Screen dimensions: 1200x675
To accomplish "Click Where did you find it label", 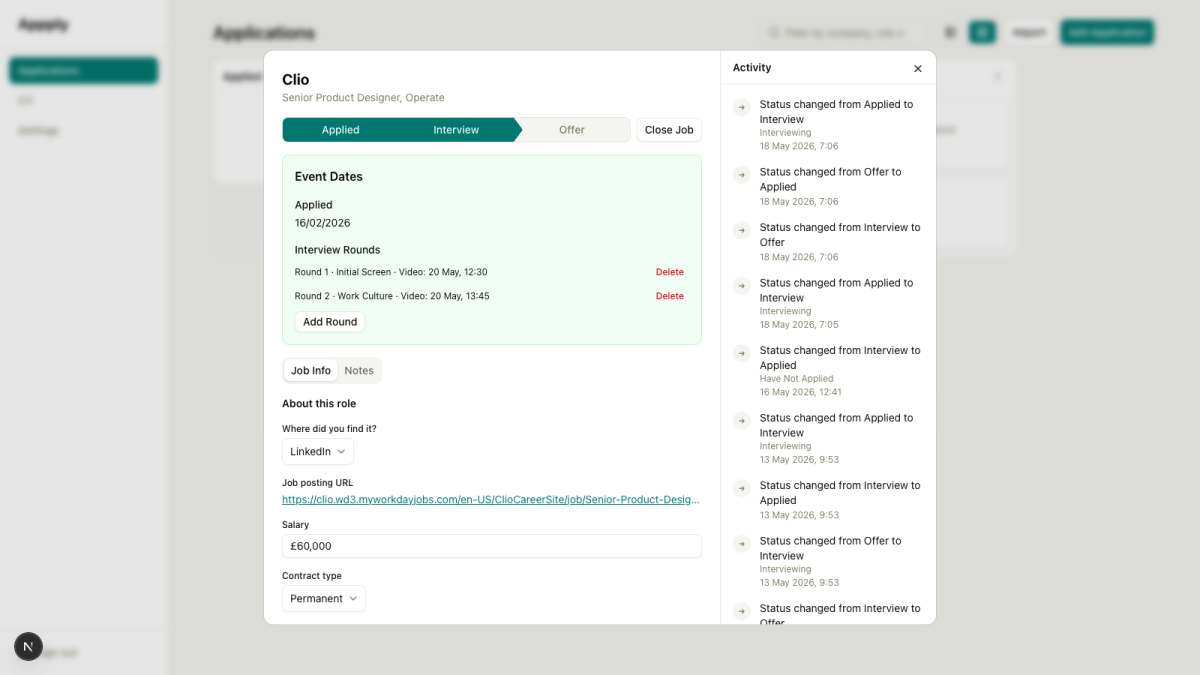I will click(x=329, y=429).
